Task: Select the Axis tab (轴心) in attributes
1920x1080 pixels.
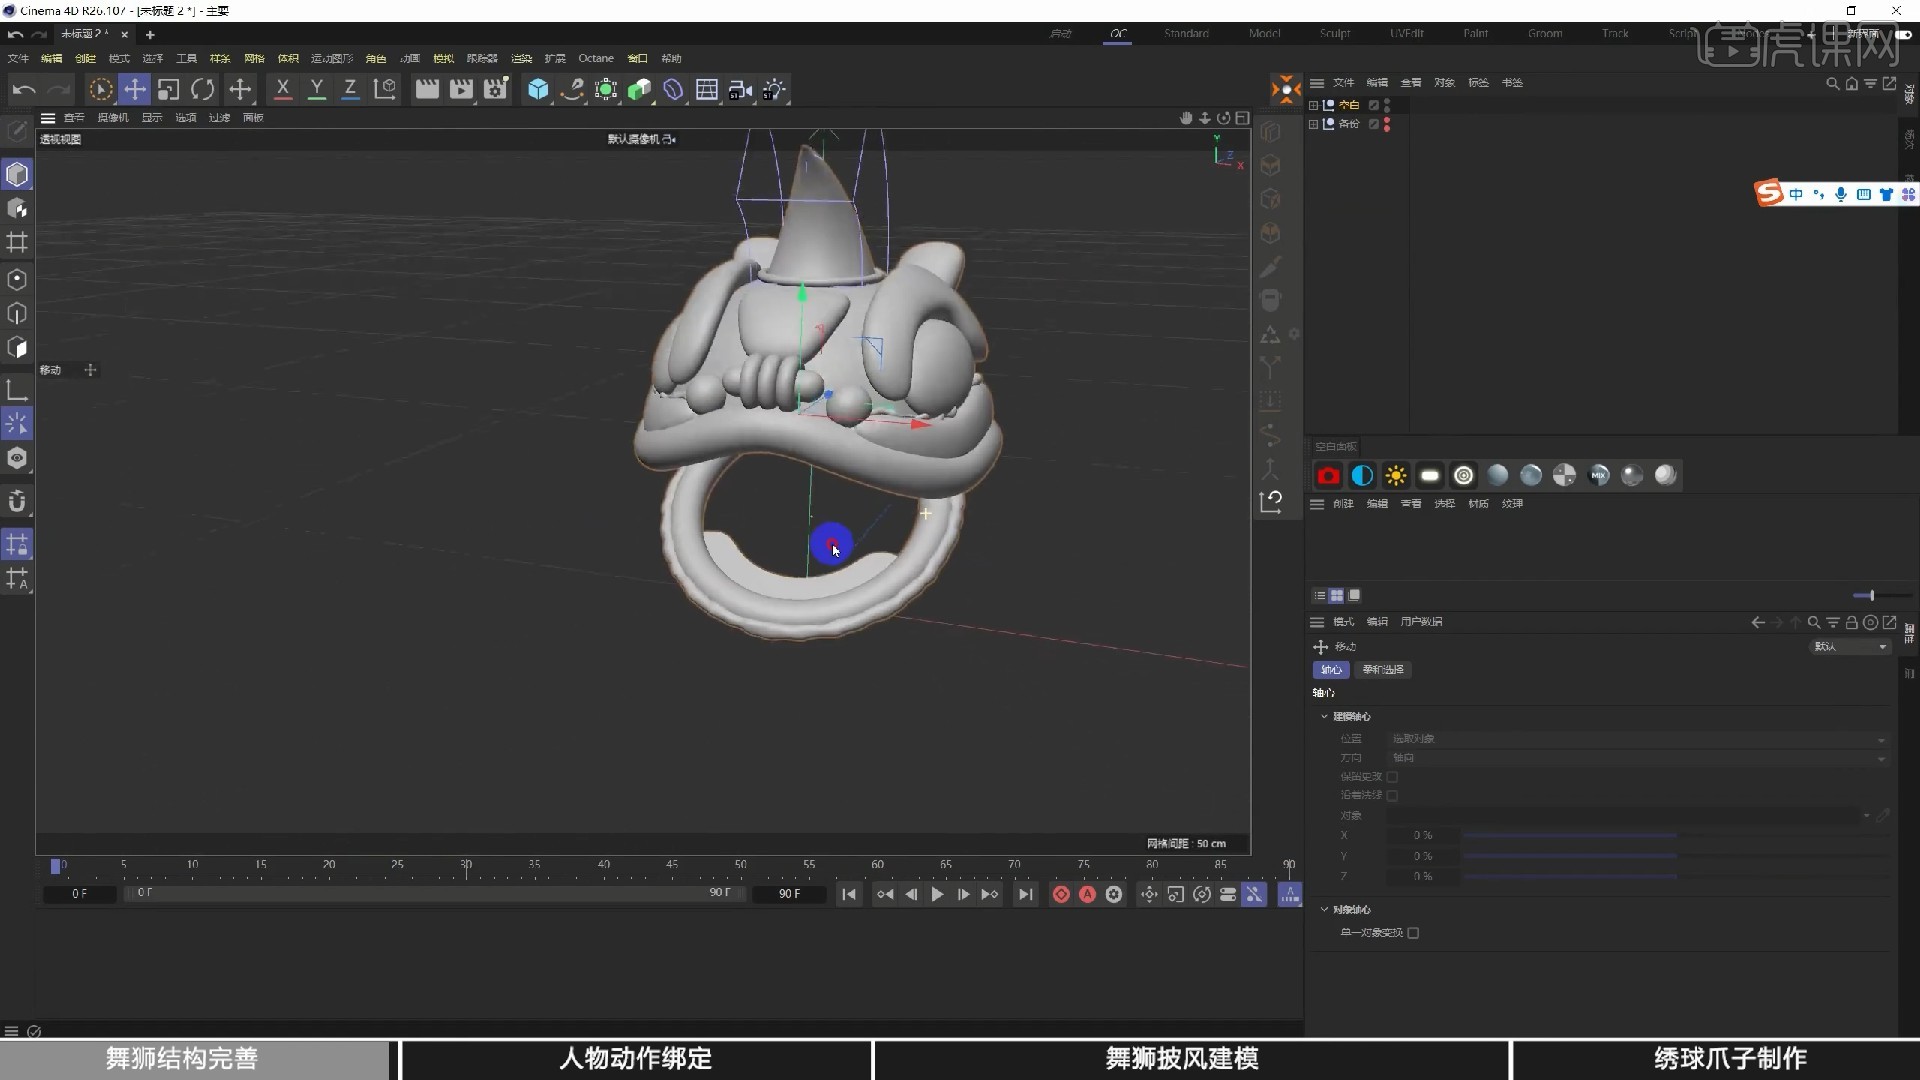Action: click(x=1331, y=670)
